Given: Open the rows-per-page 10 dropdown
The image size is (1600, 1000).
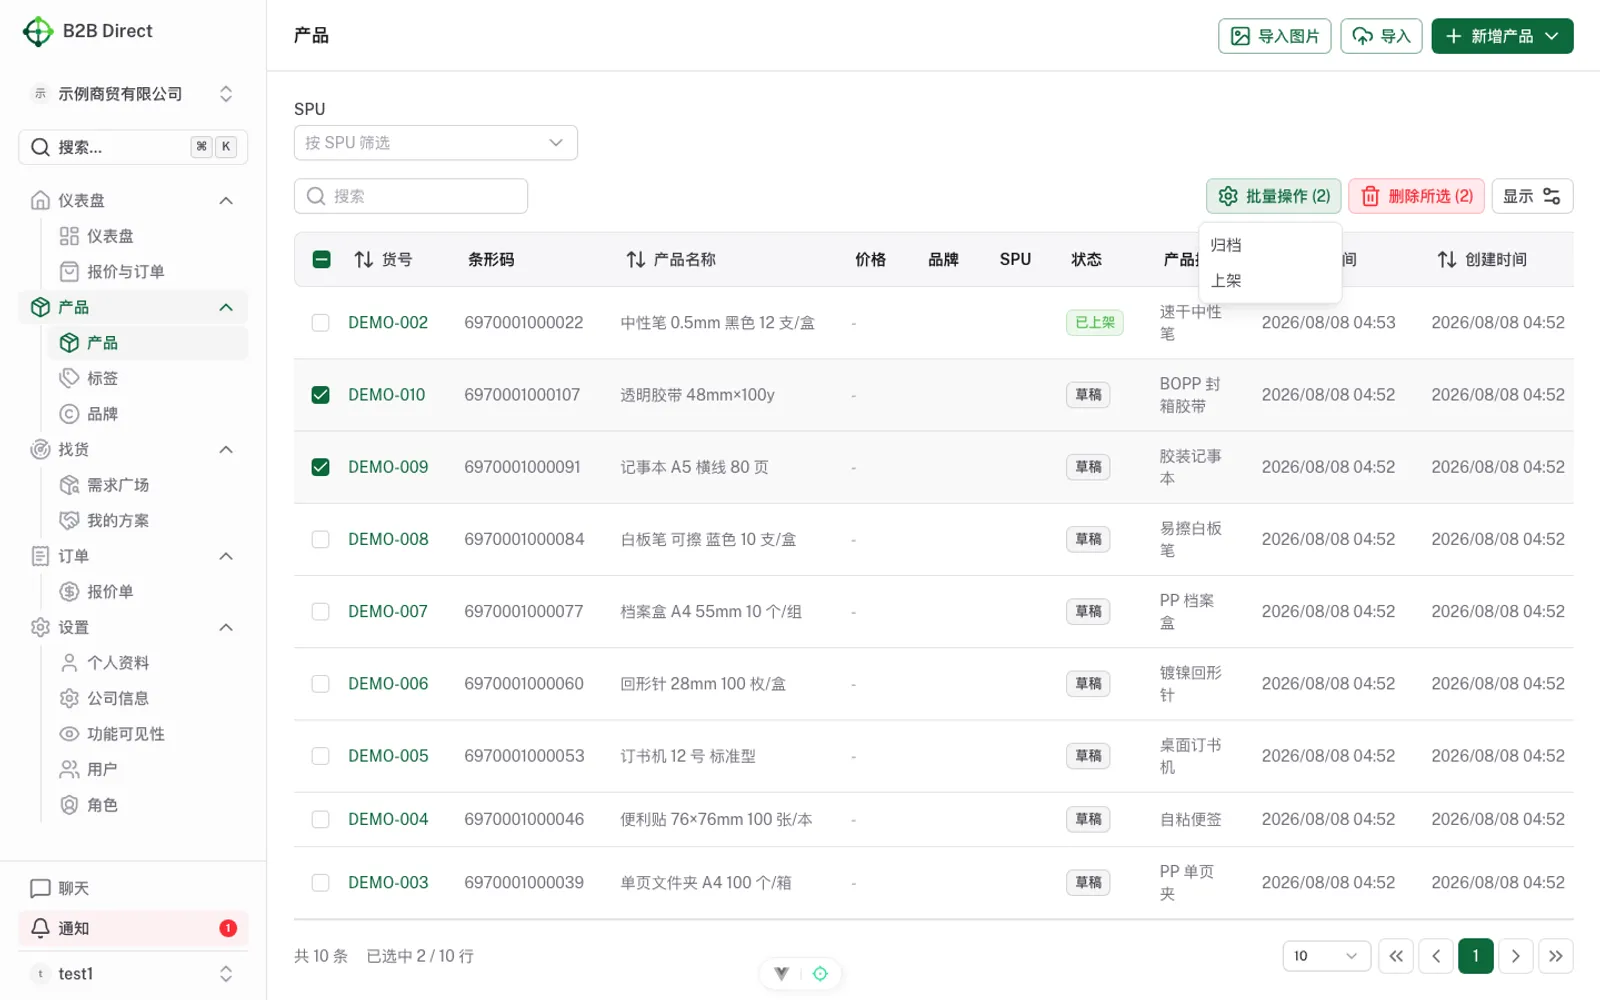Looking at the screenshot, I should point(1326,956).
